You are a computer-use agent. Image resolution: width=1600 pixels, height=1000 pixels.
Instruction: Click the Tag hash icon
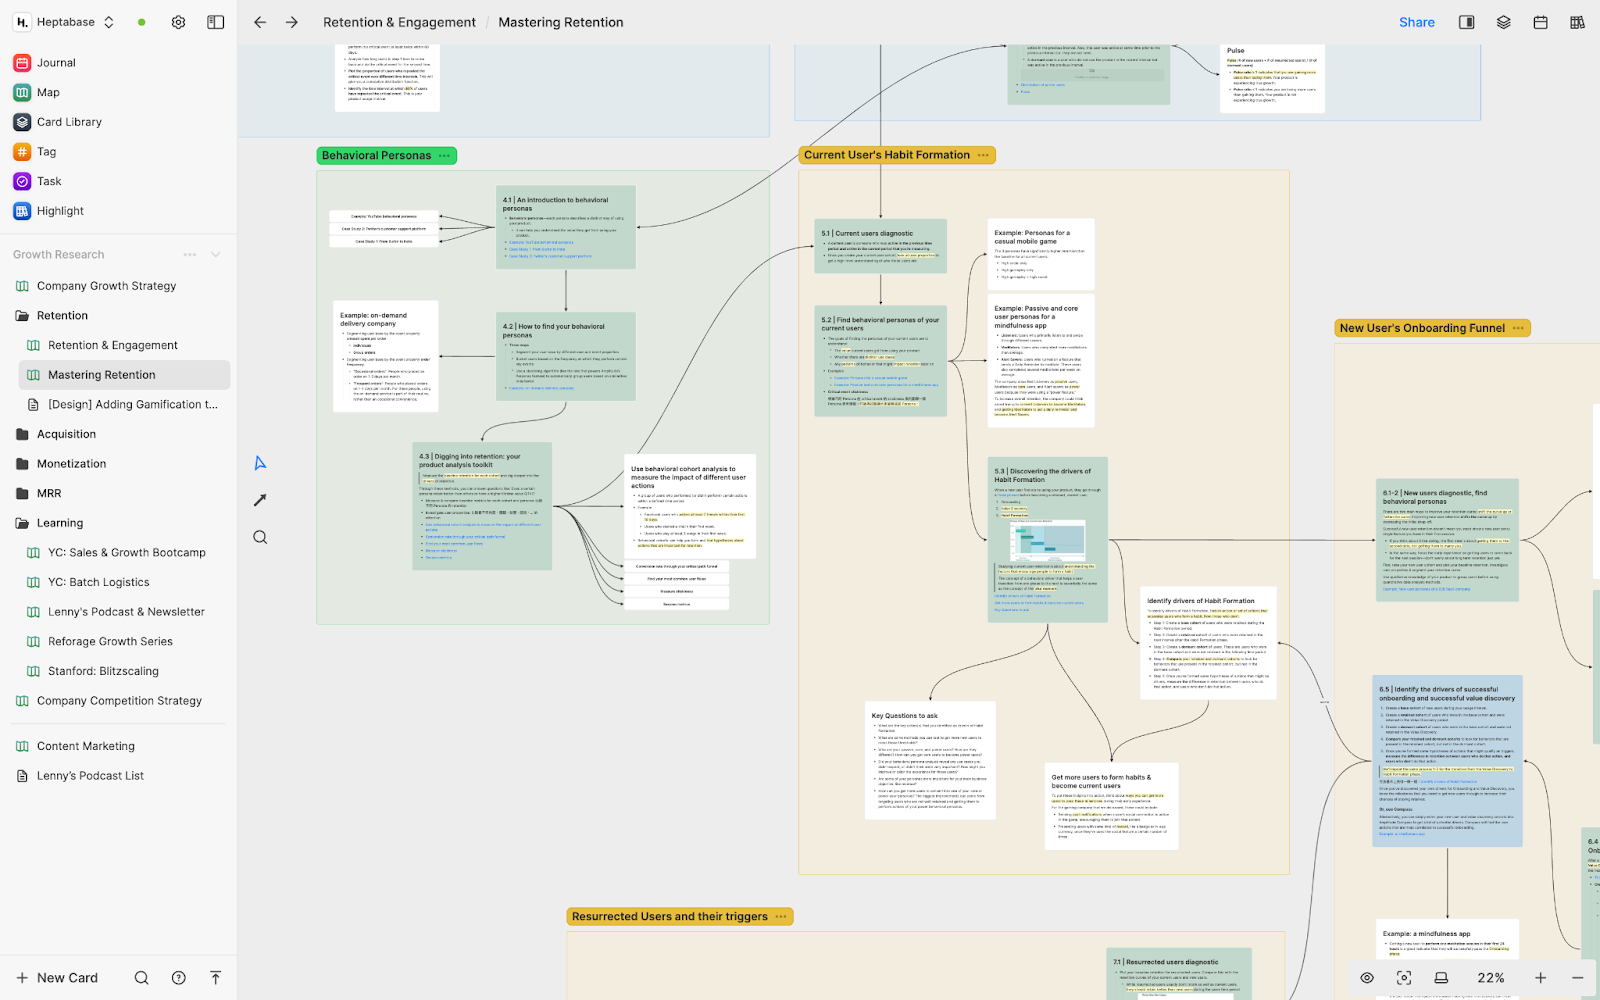(x=22, y=152)
